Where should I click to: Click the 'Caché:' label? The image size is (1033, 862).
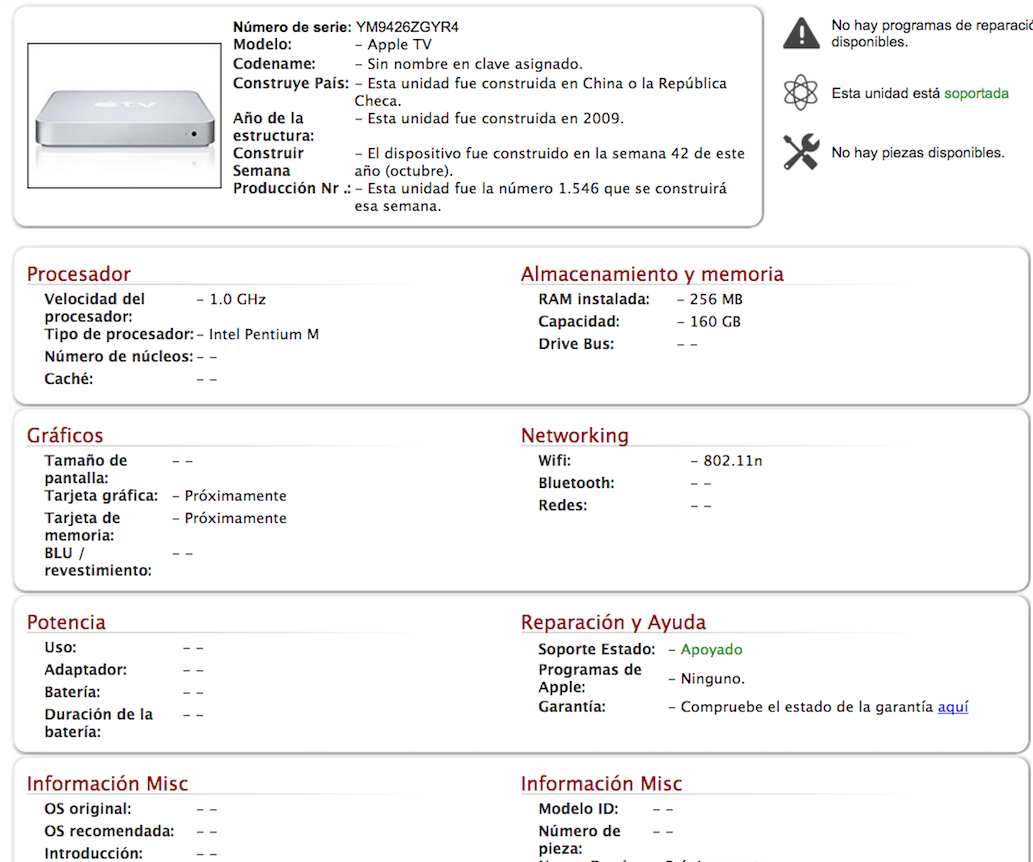(69, 380)
